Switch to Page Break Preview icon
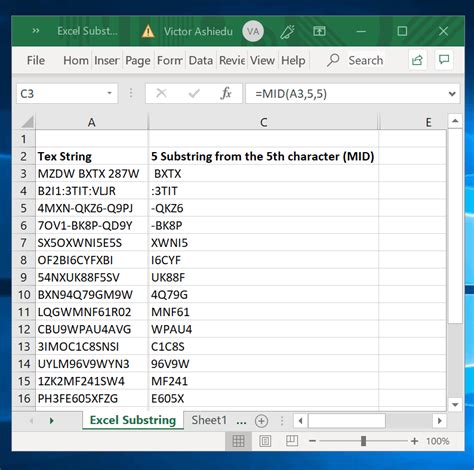Screen dimensions: 474x470 click(x=292, y=441)
